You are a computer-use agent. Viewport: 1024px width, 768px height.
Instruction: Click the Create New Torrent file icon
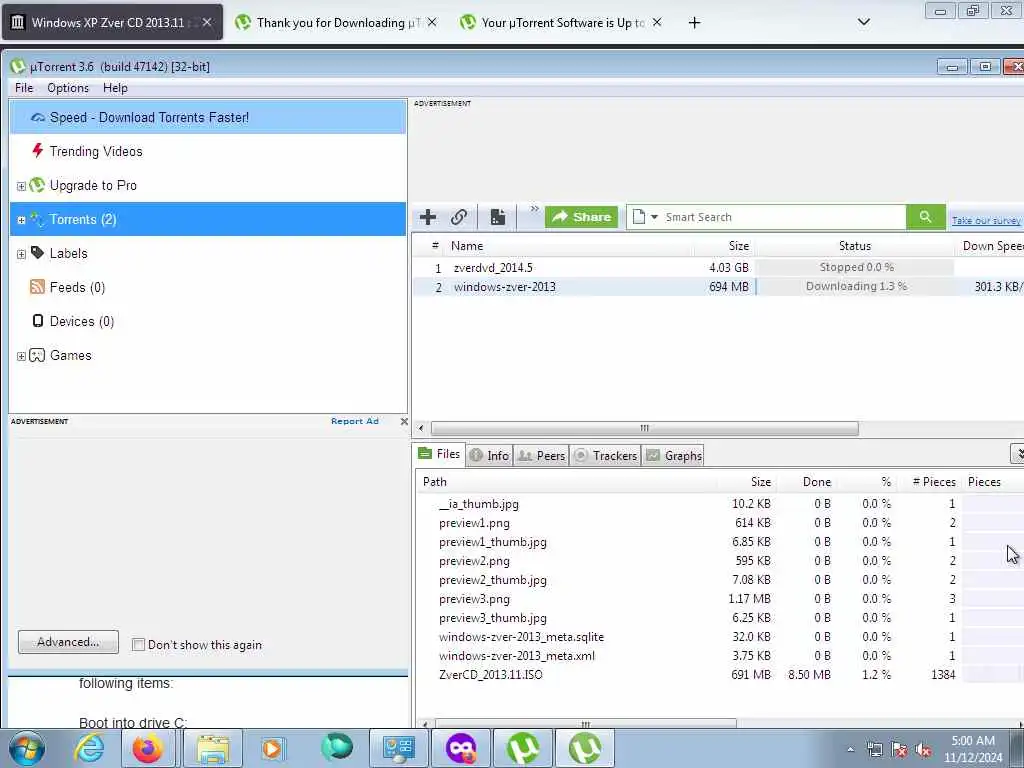[498, 217]
